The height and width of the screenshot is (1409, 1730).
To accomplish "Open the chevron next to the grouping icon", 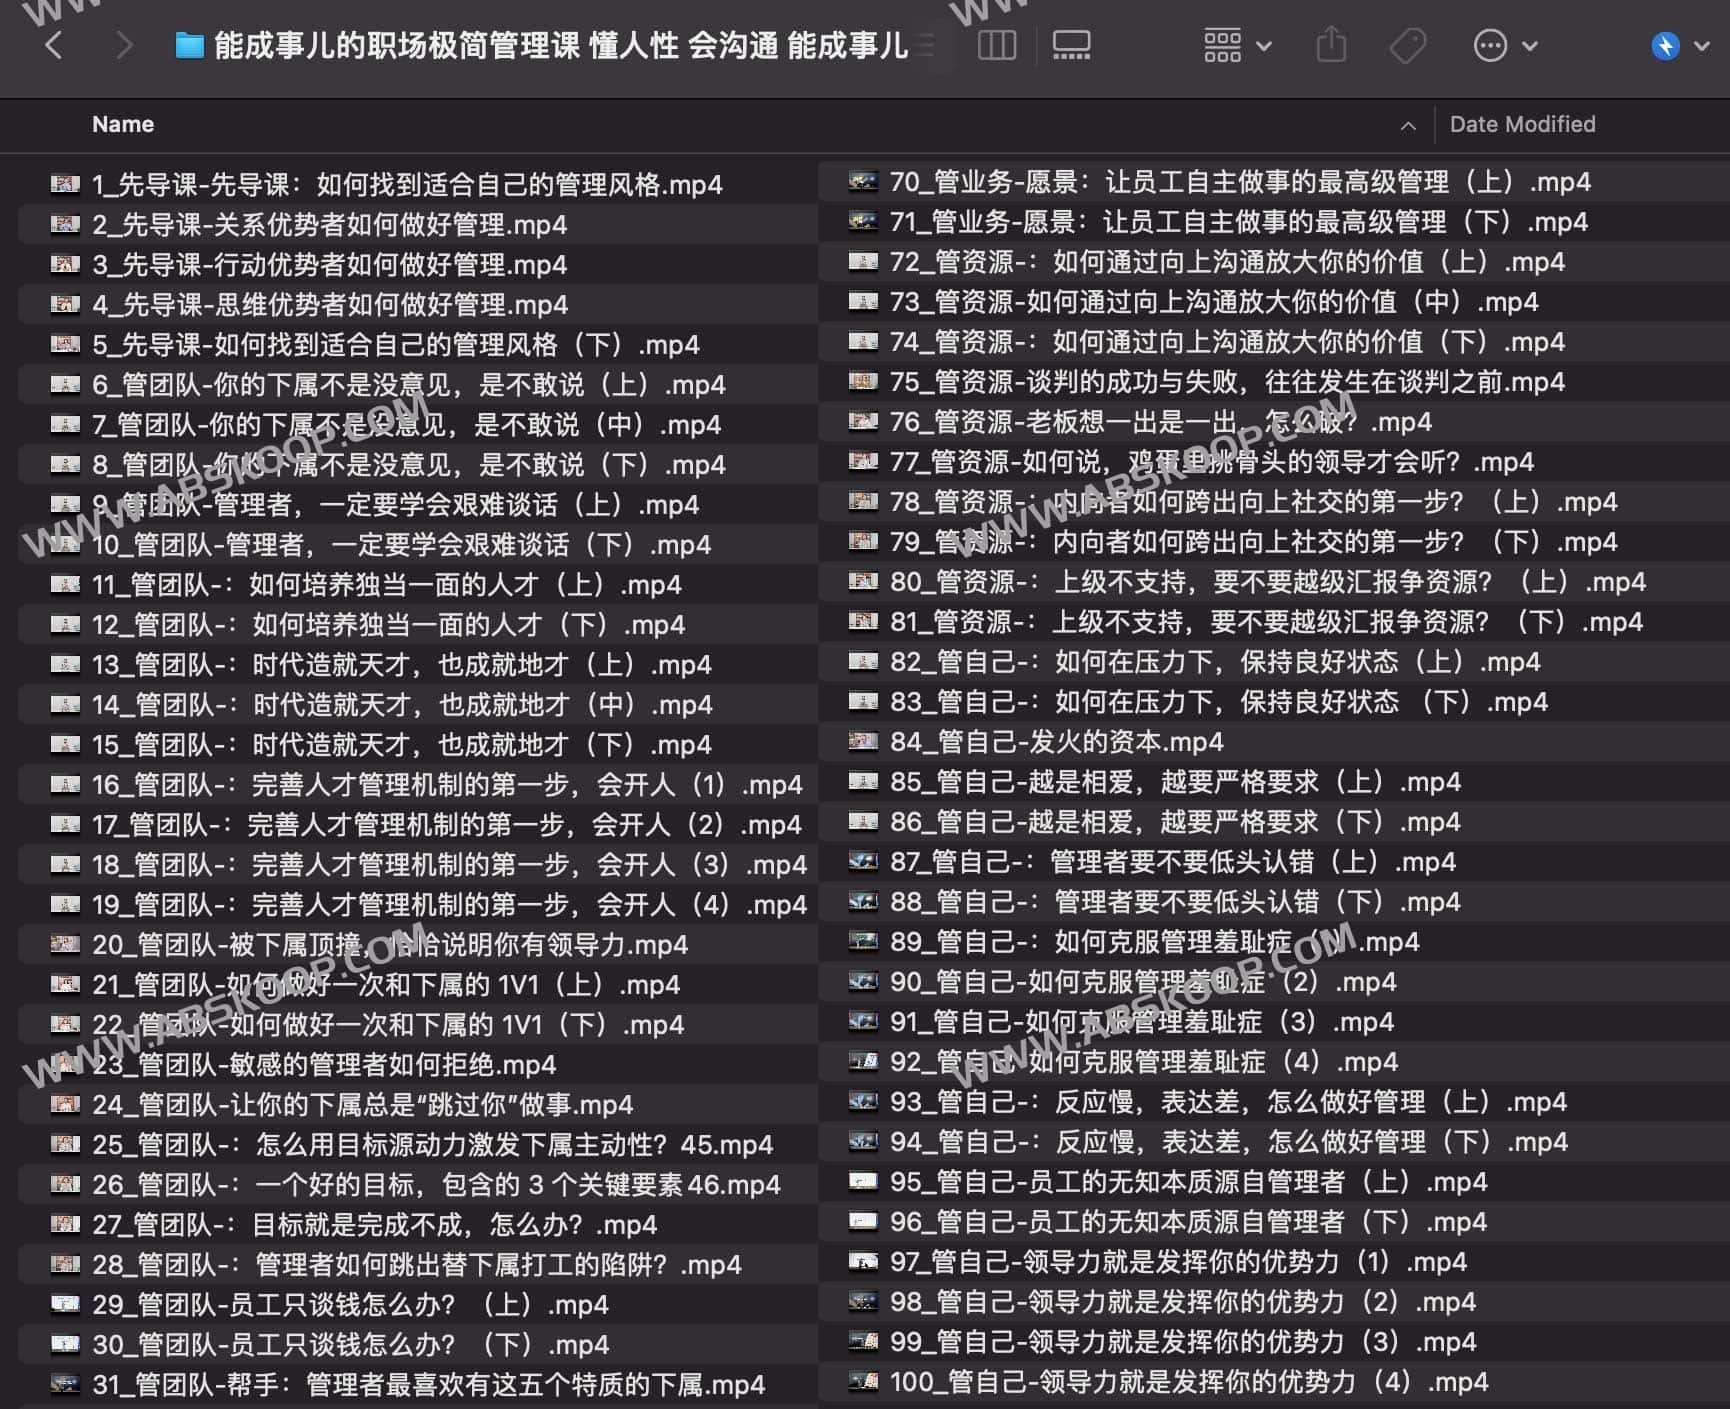I will 1263,47.
